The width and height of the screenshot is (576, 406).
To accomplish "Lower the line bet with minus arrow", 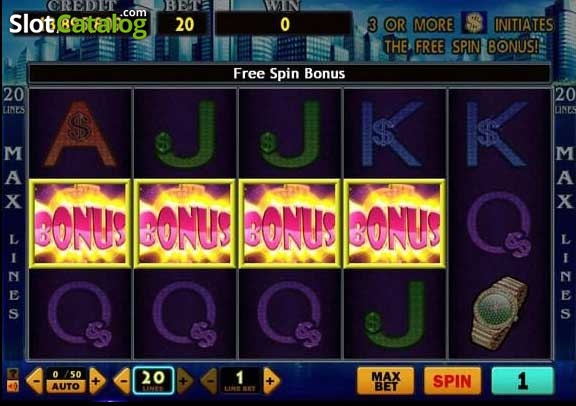I will [209, 381].
